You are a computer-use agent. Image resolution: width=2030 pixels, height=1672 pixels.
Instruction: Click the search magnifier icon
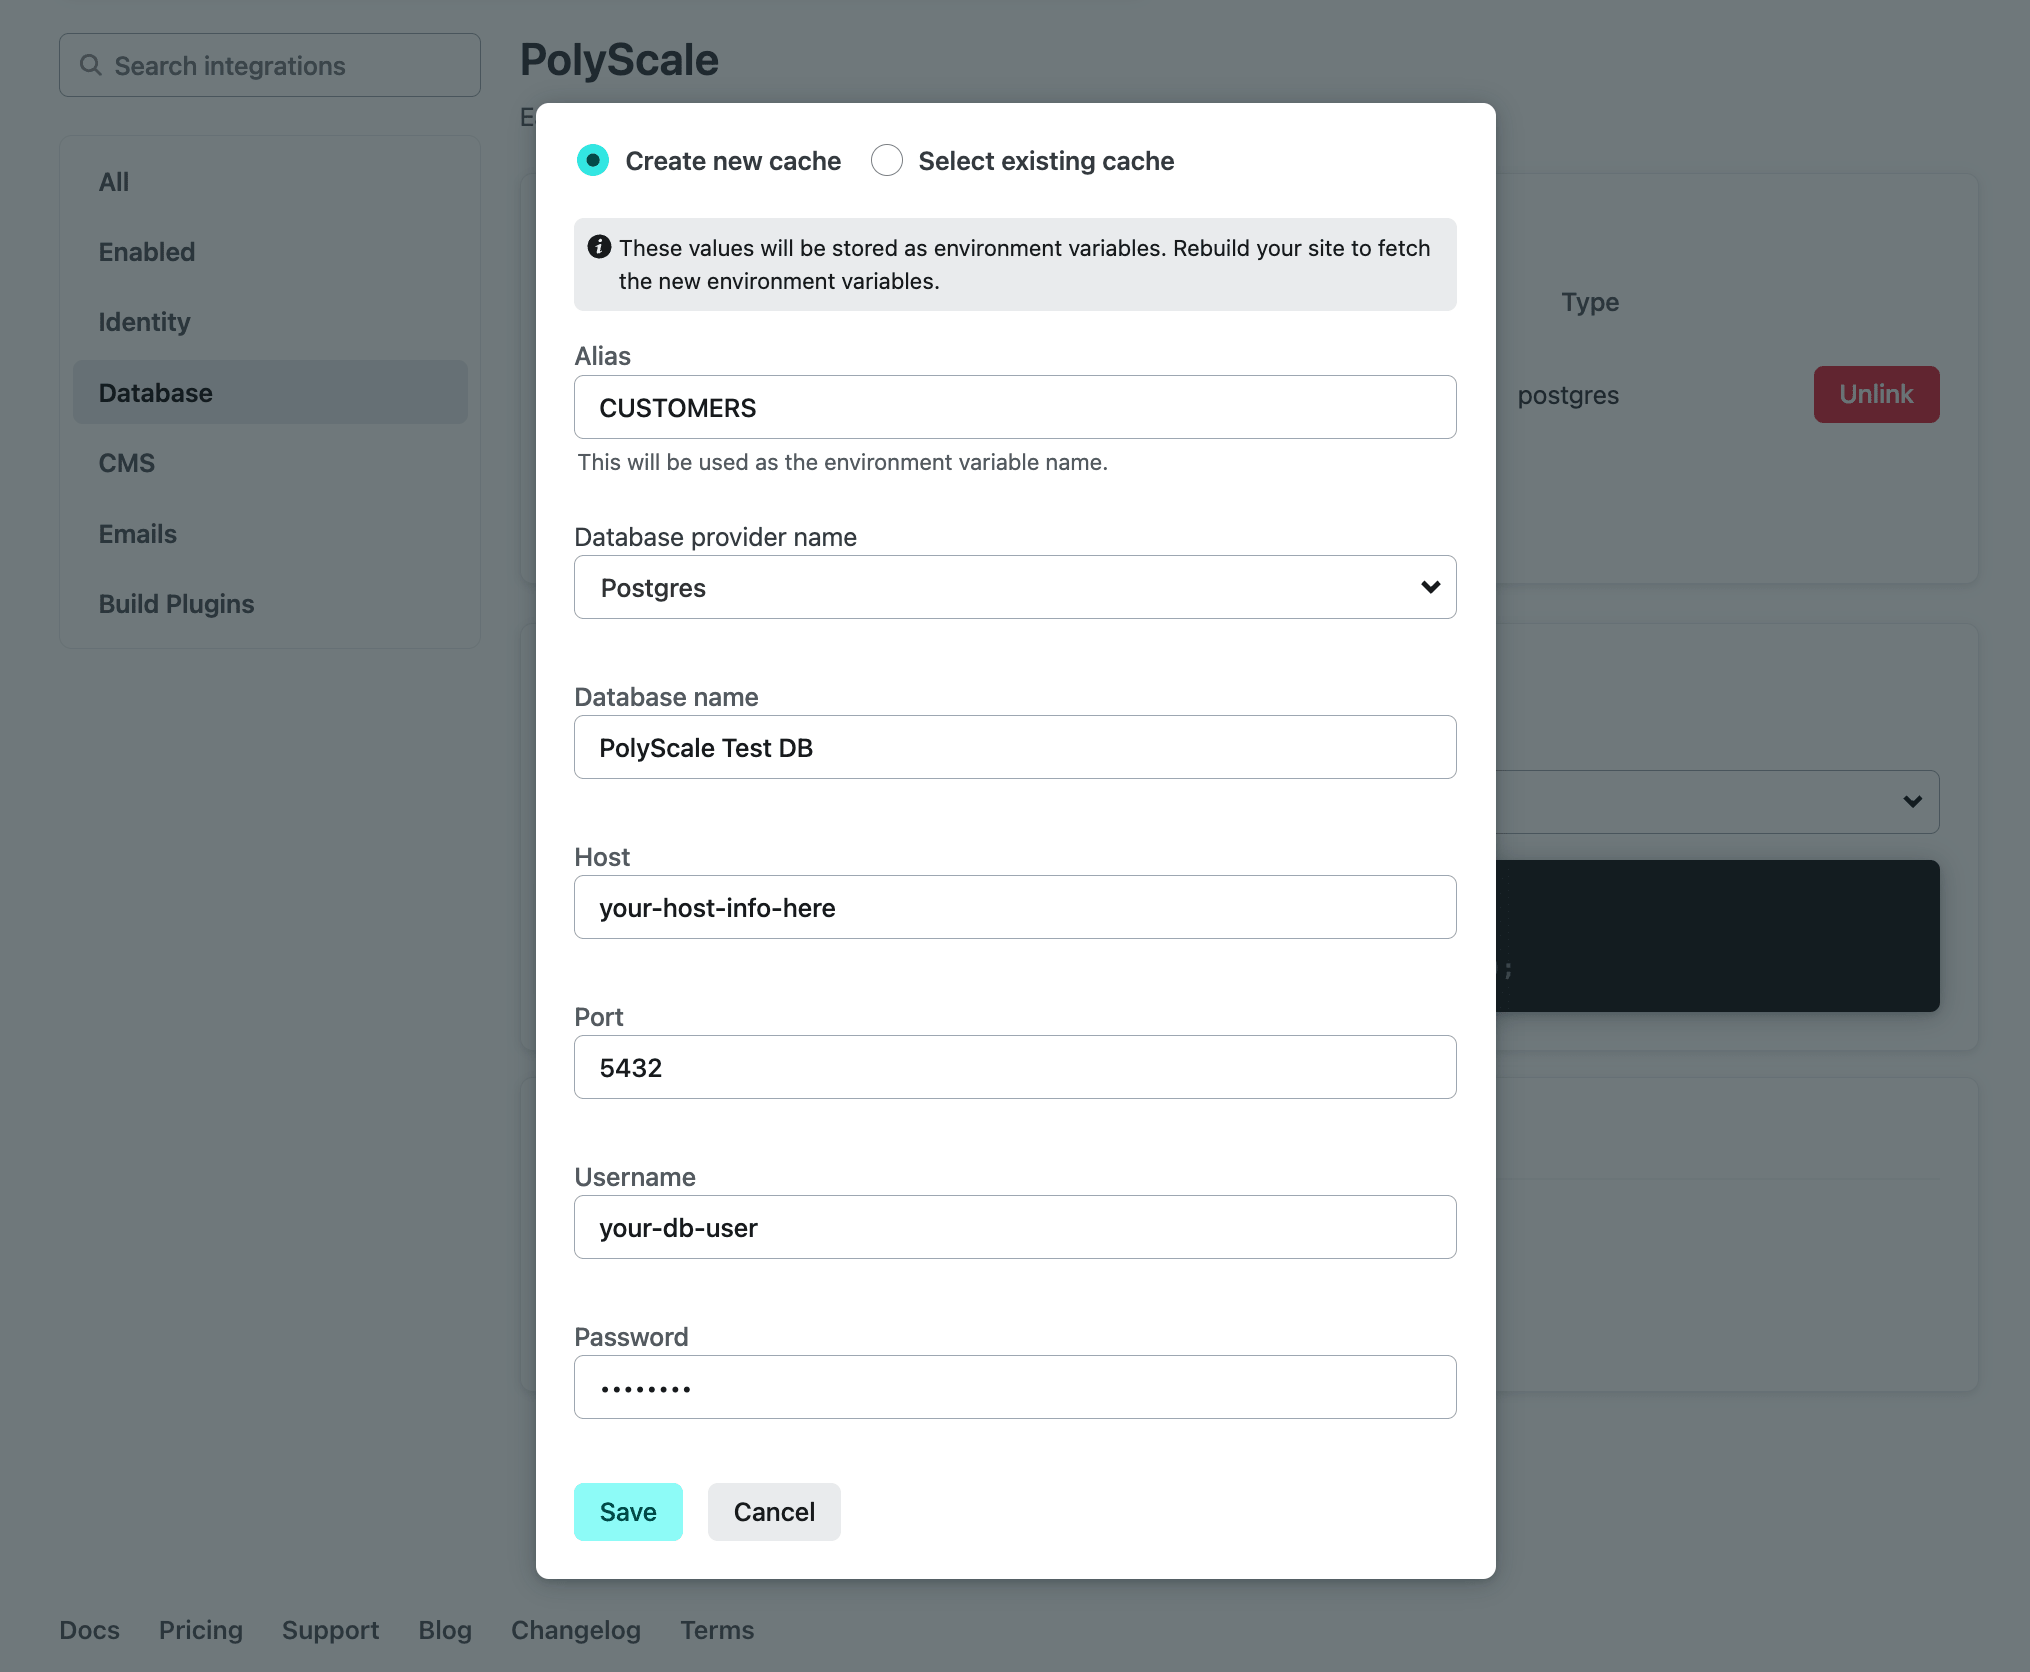(x=91, y=65)
